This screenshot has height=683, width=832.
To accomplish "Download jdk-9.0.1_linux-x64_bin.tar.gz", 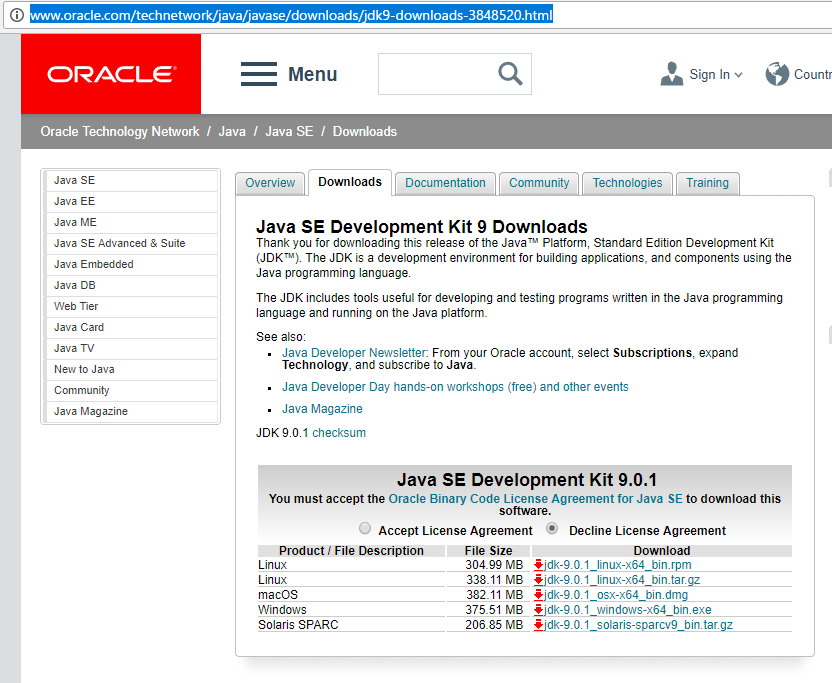I will [622, 580].
